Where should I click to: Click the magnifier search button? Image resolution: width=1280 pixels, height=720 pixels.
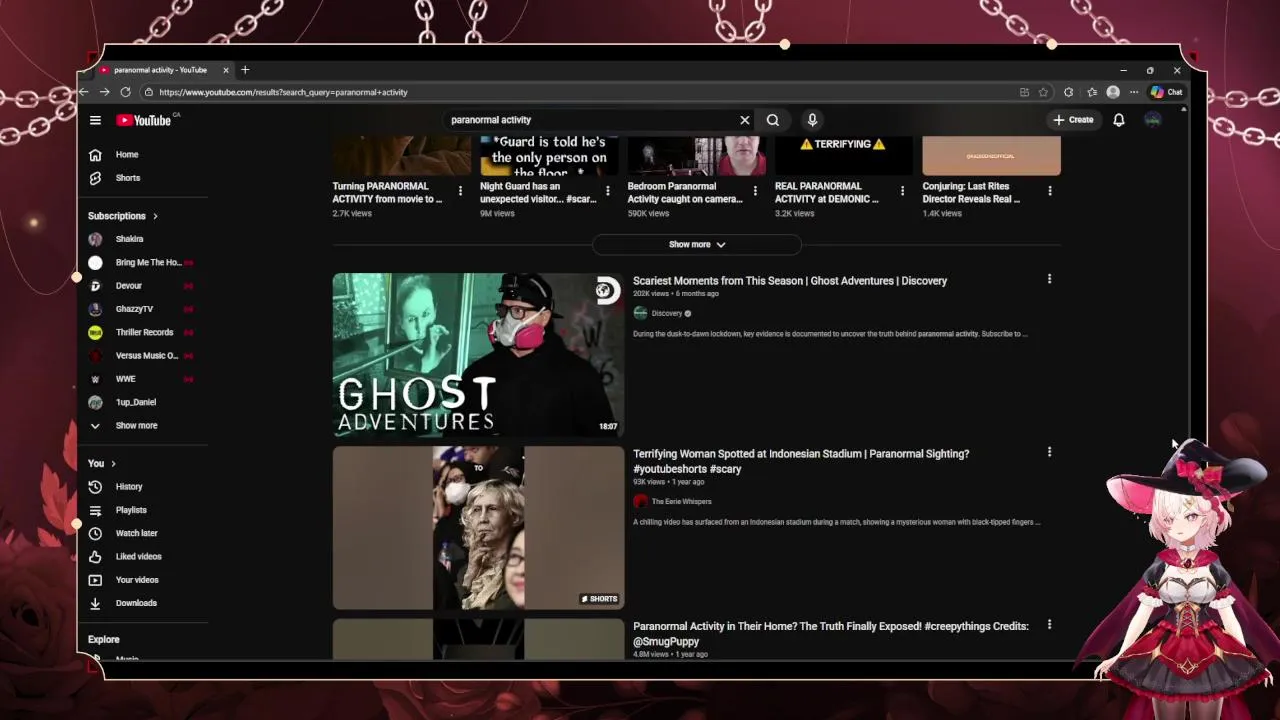click(x=773, y=120)
